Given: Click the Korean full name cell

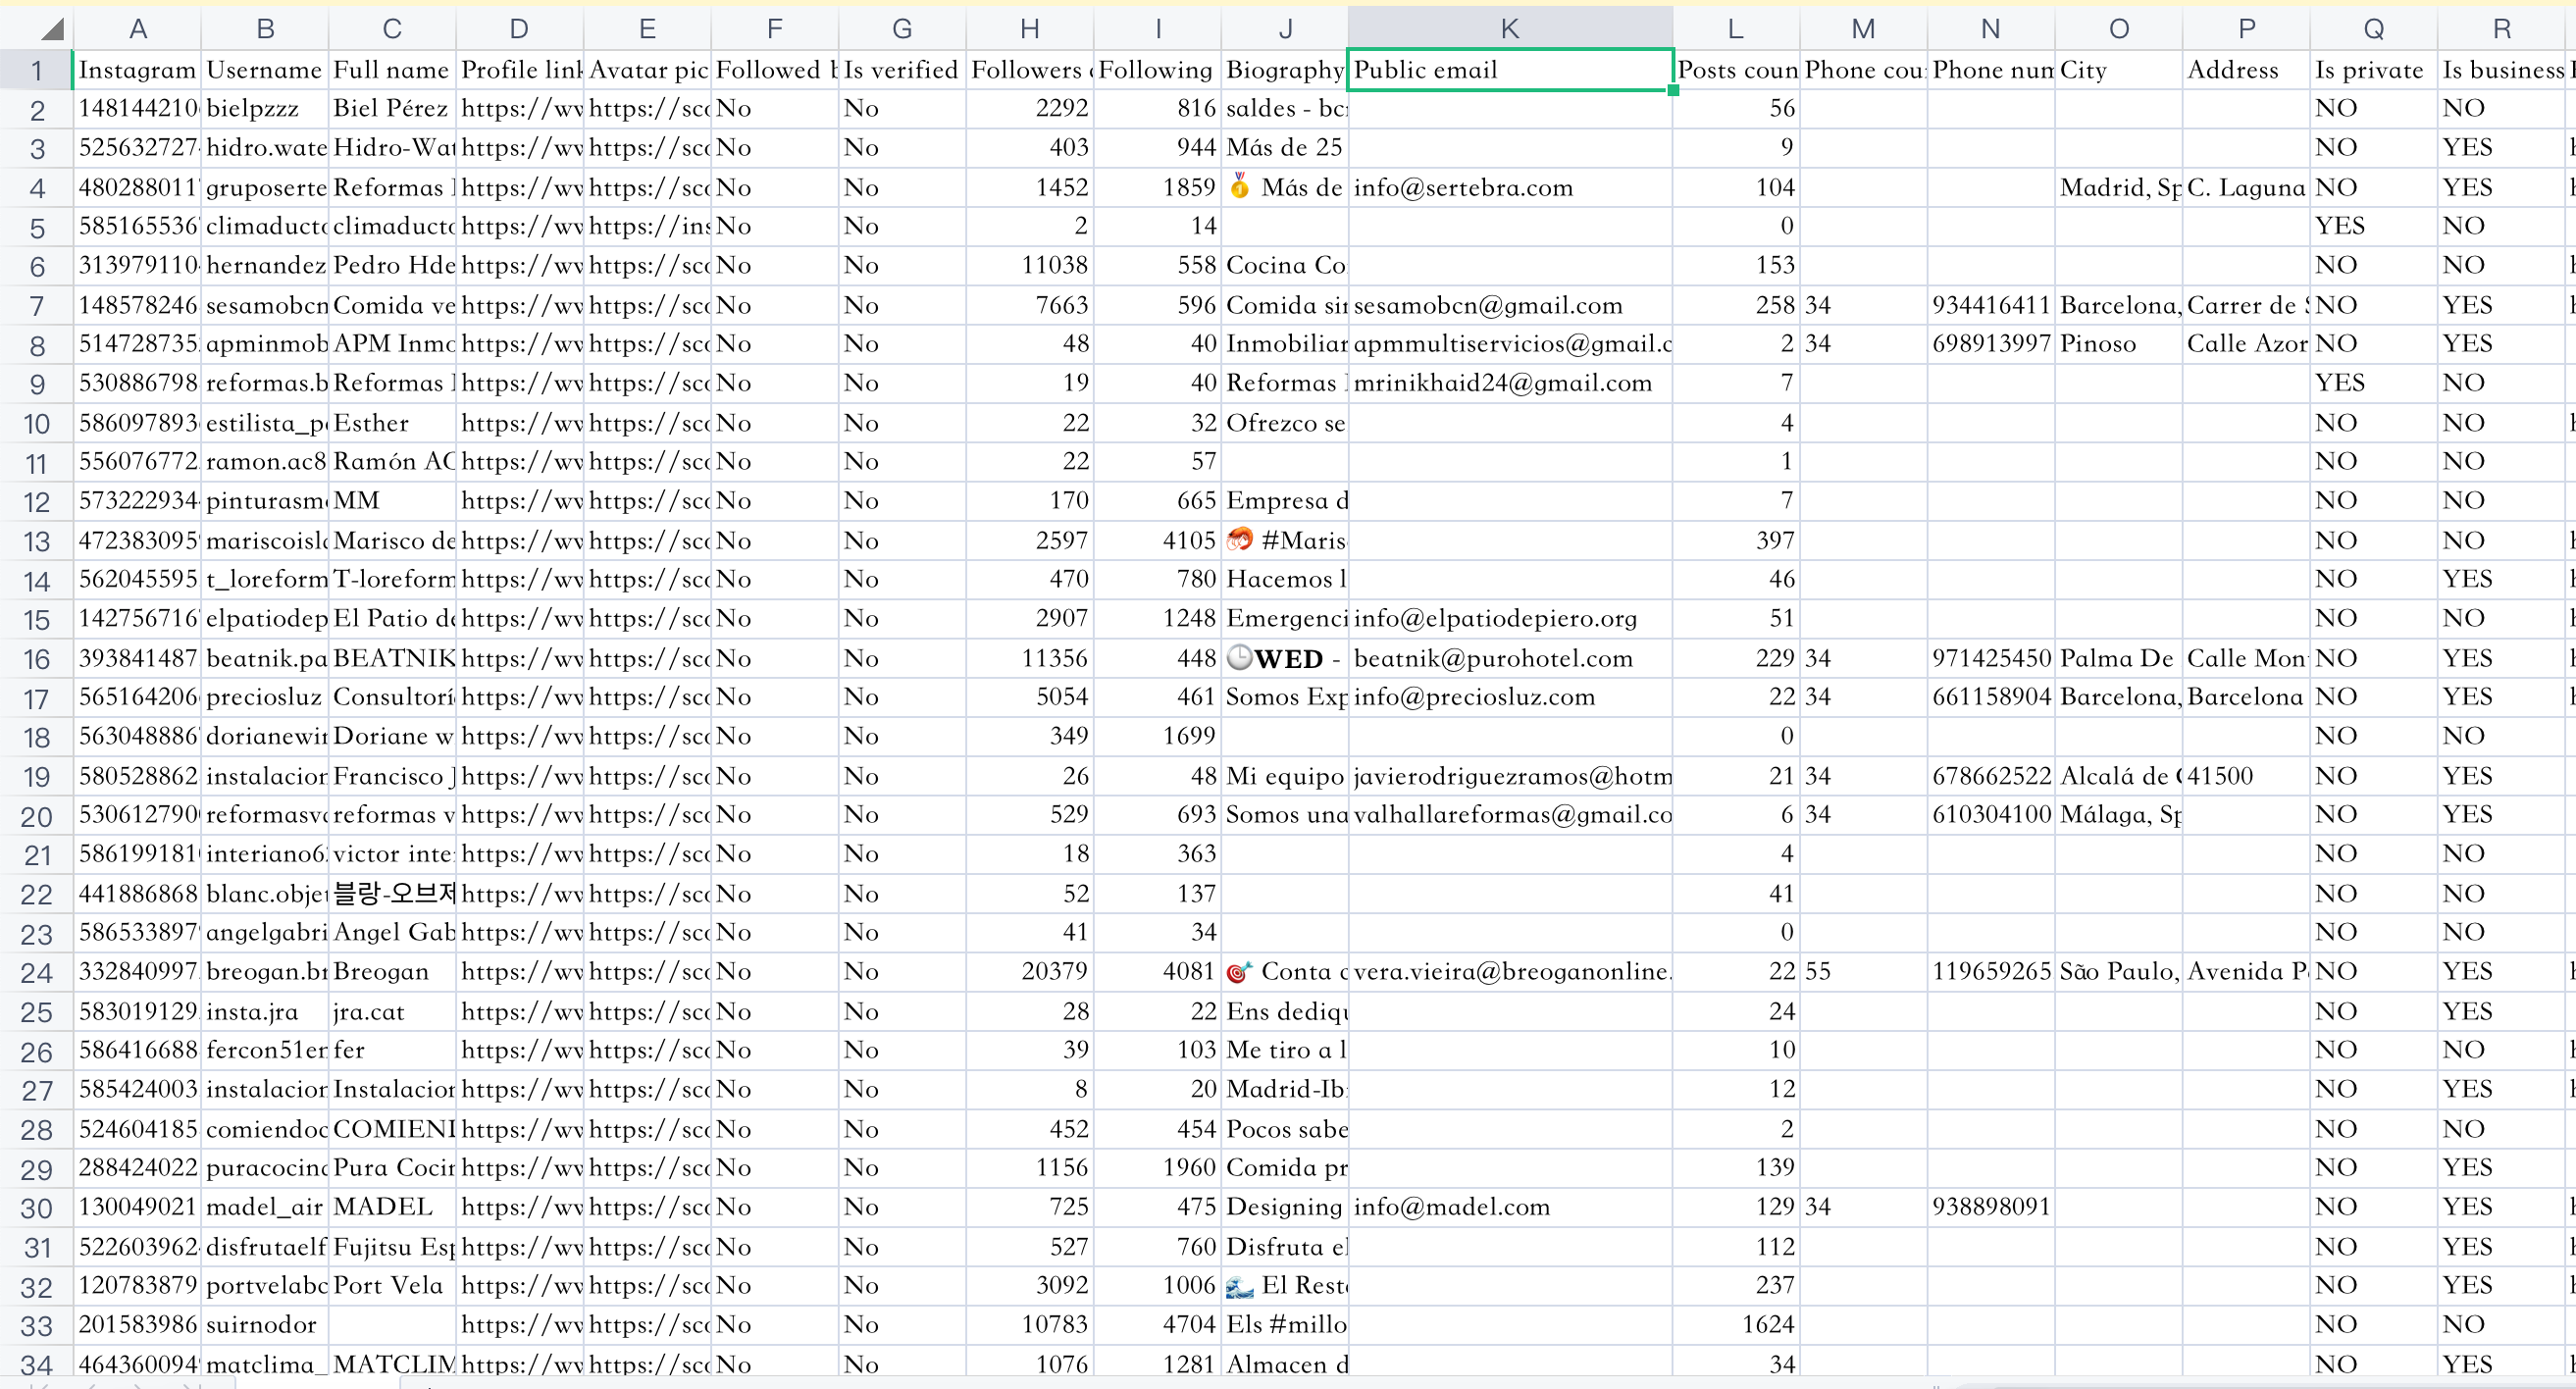Looking at the screenshot, I should click(392, 894).
